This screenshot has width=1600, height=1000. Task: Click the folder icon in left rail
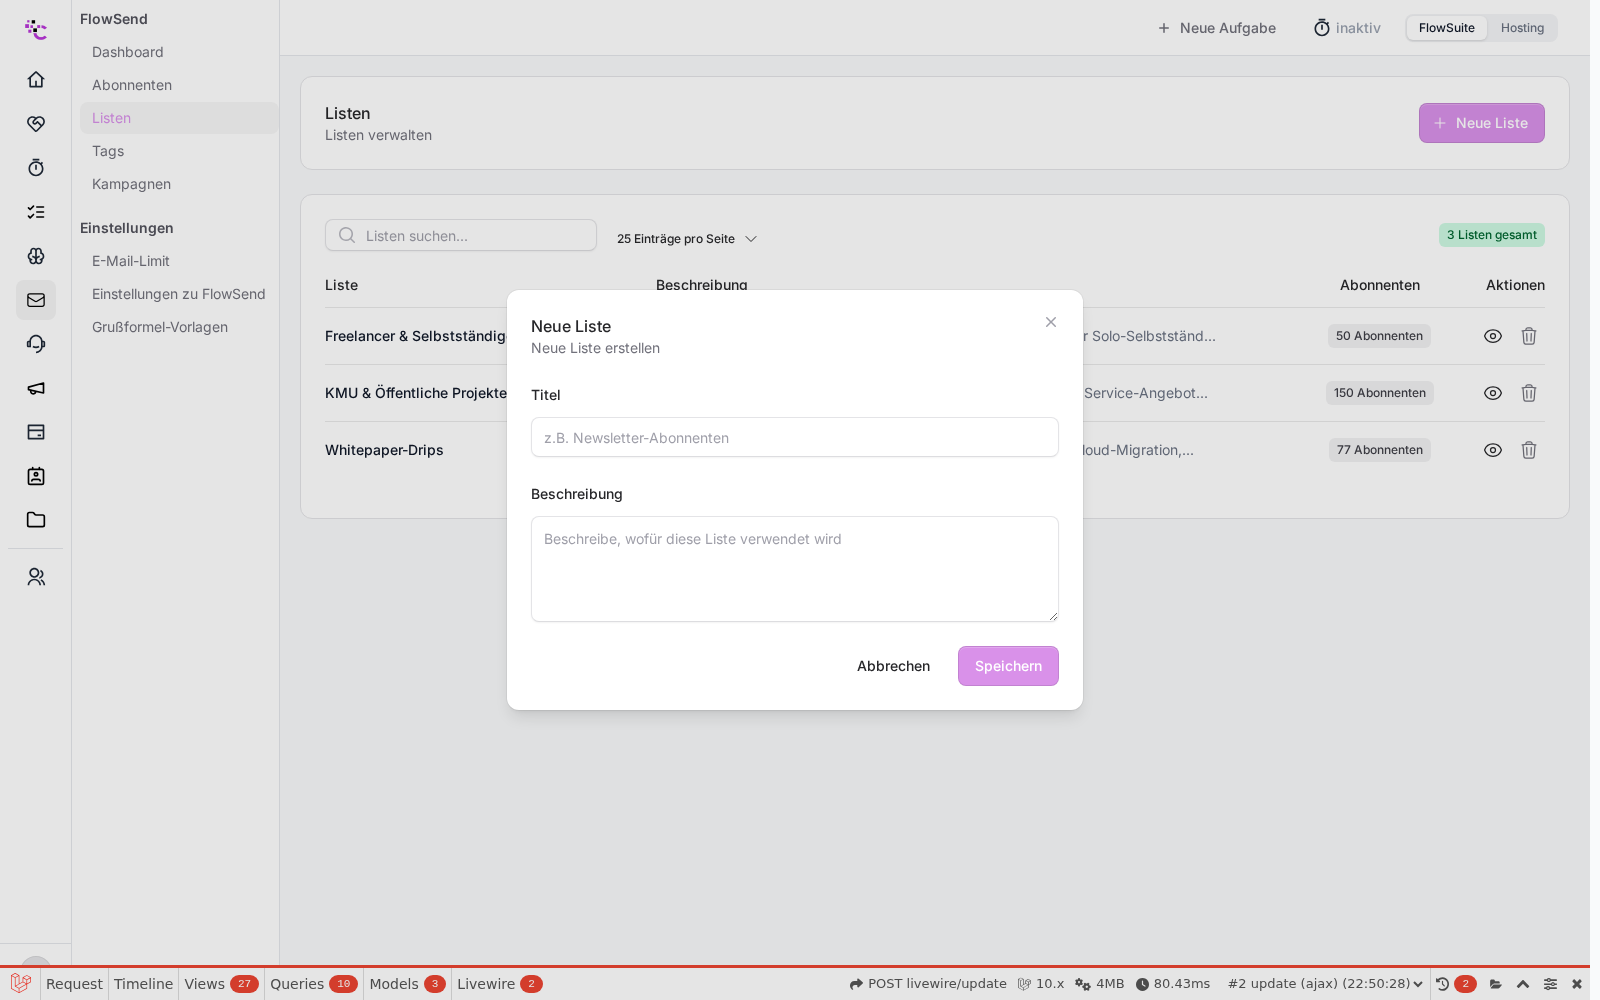pos(36,520)
